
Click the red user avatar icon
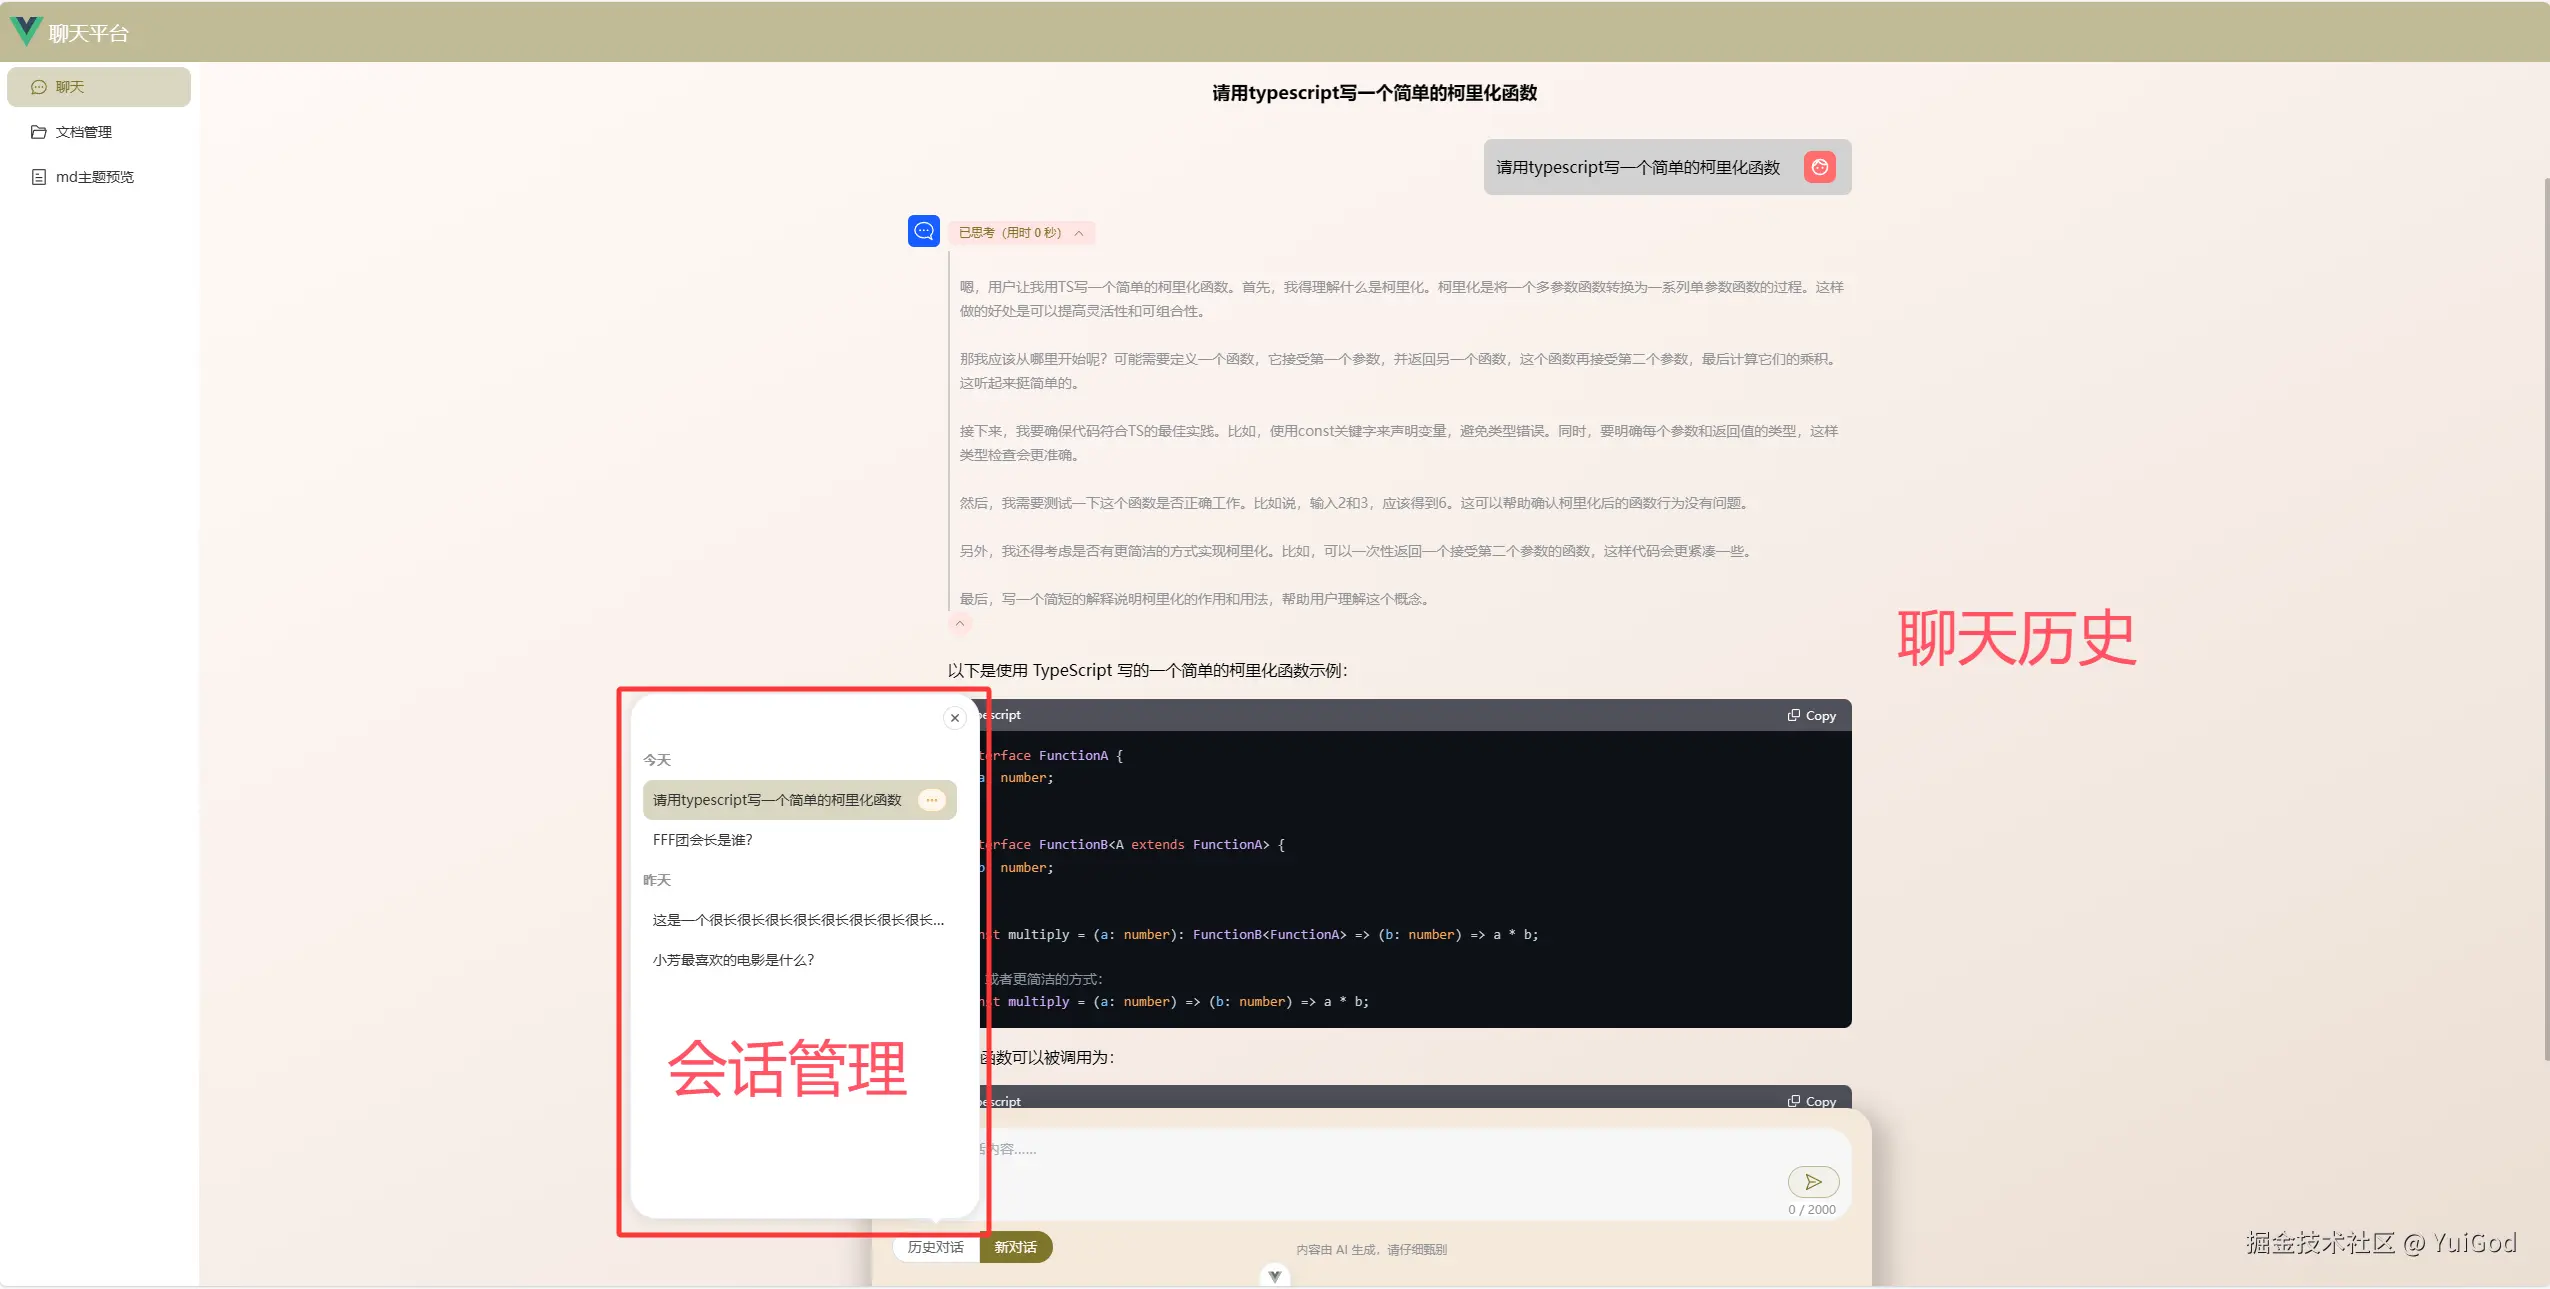[1819, 167]
